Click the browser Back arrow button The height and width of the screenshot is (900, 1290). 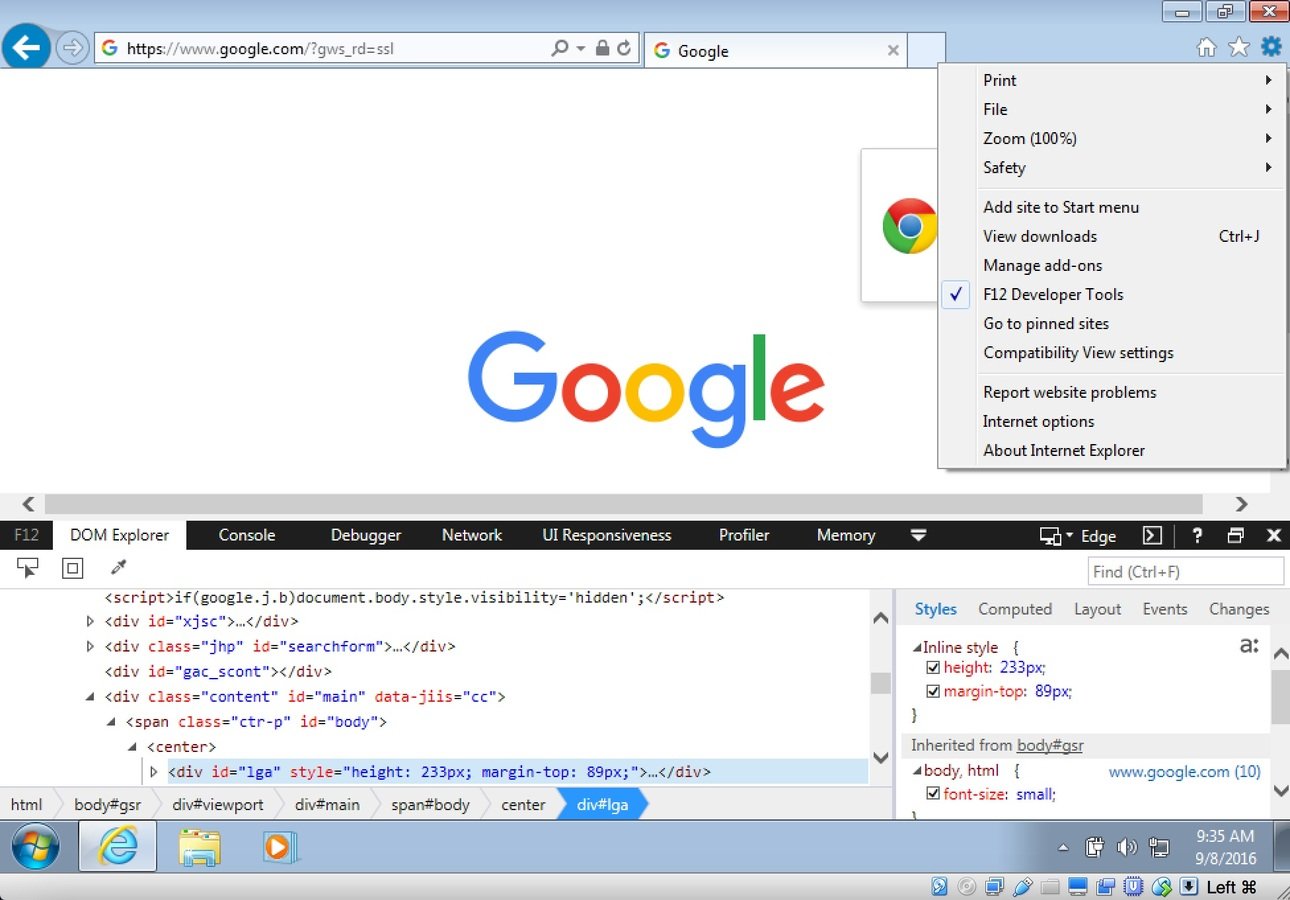pyautogui.click(x=27, y=47)
